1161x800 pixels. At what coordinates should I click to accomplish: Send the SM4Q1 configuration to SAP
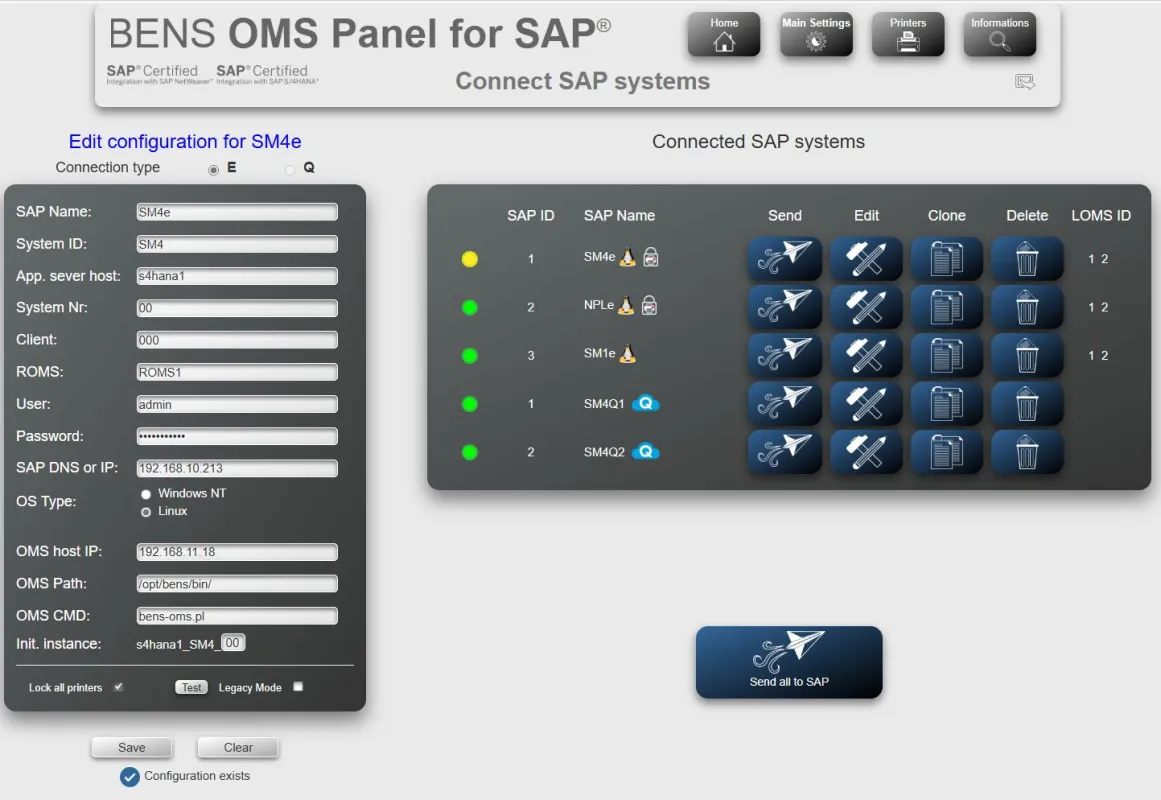coord(785,404)
